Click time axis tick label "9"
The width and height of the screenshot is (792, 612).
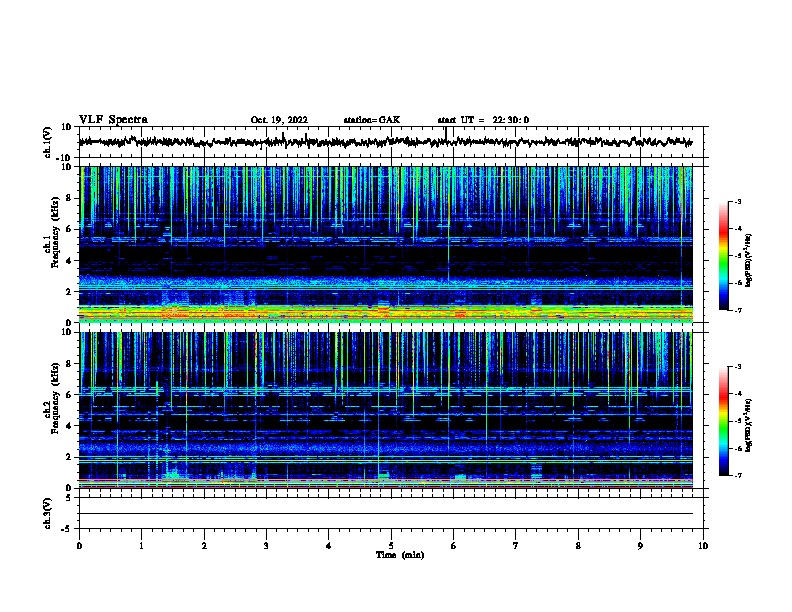pos(640,546)
